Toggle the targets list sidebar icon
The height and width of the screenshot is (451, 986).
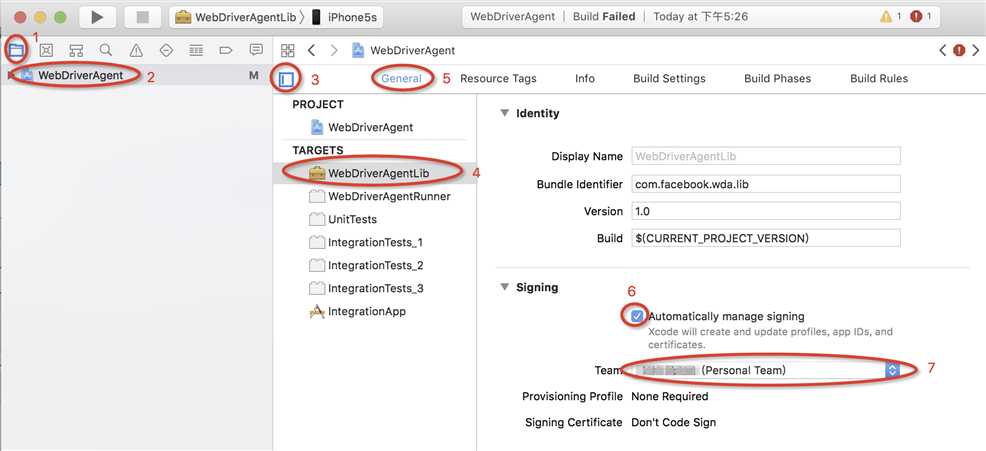(x=287, y=78)
